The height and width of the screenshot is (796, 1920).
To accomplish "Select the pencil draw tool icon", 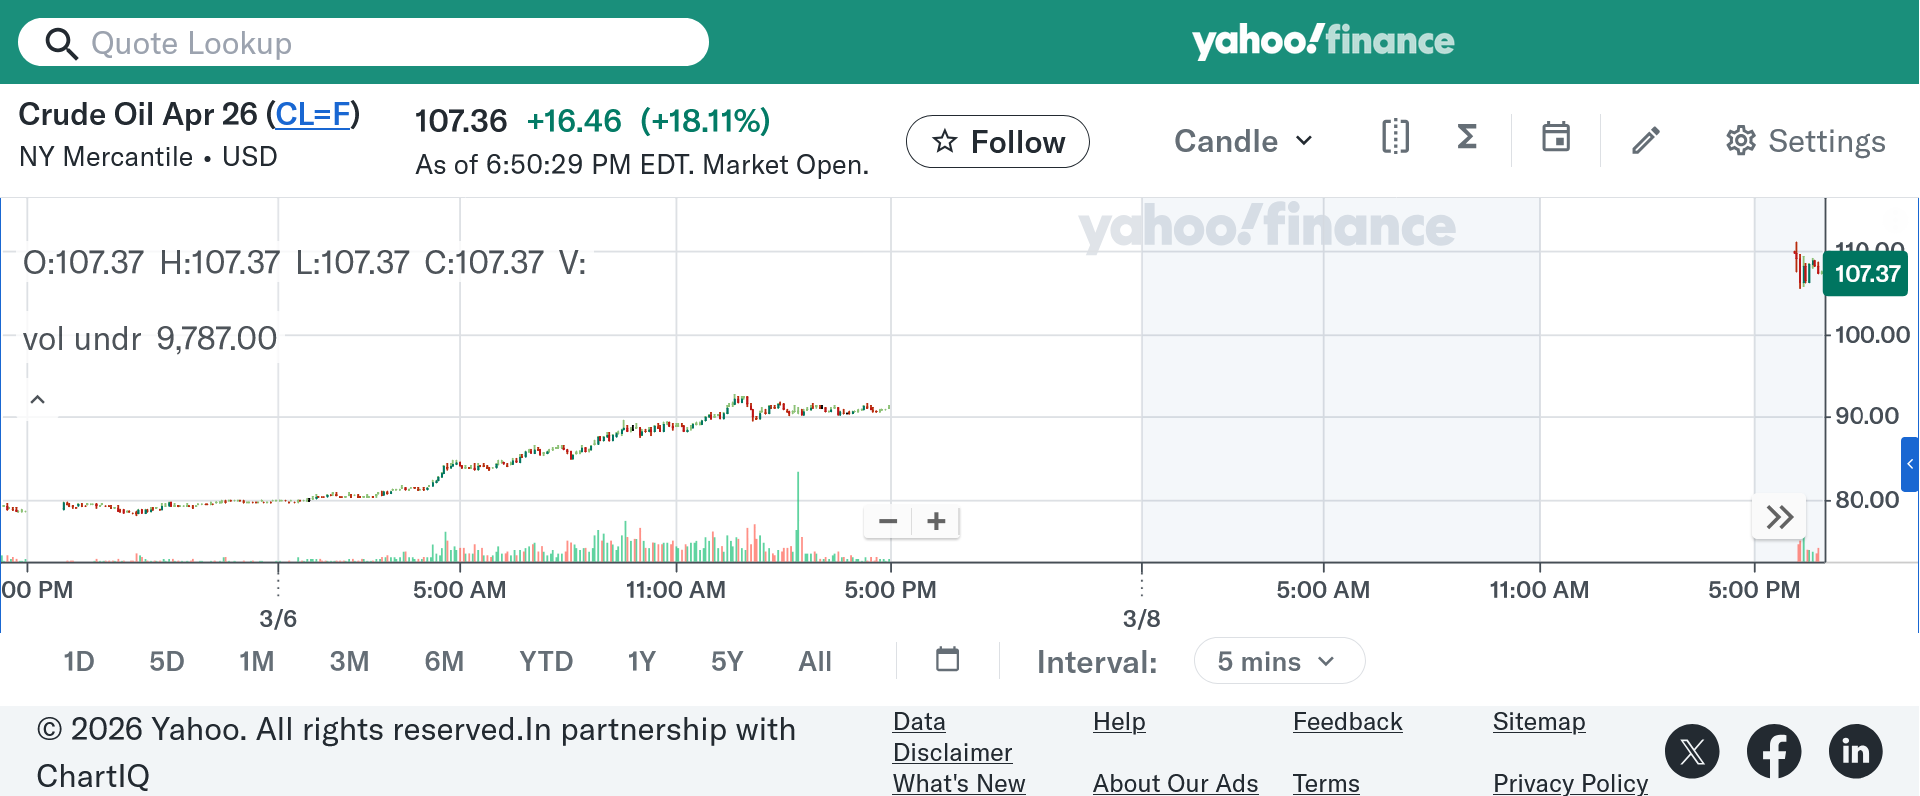I will [x=1646, y=140].
